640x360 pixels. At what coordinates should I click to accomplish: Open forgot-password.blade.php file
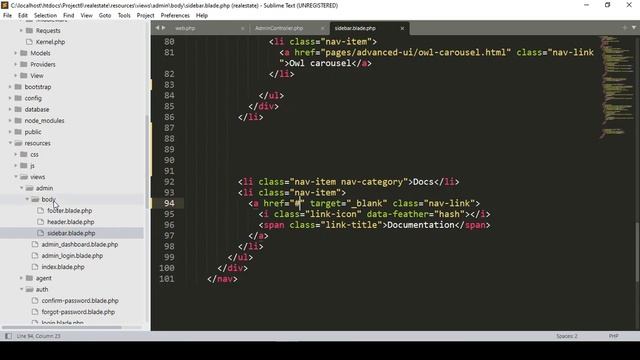tap(78, 312)
